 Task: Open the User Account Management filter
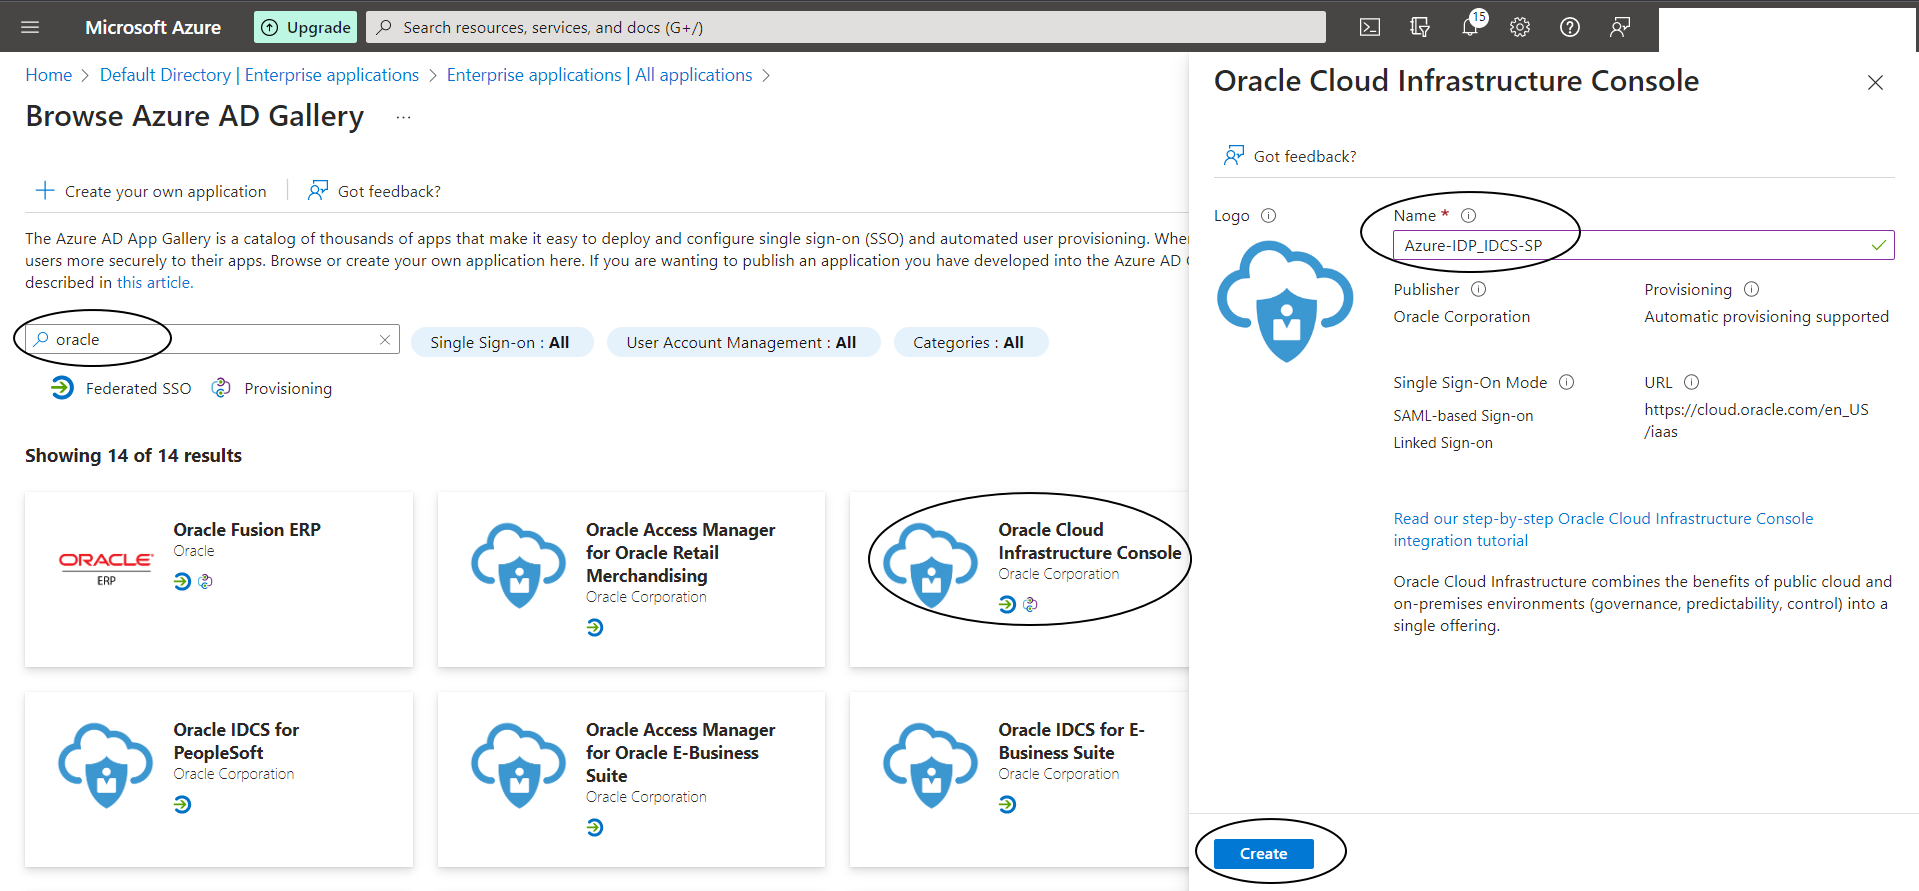click(741, 343)
